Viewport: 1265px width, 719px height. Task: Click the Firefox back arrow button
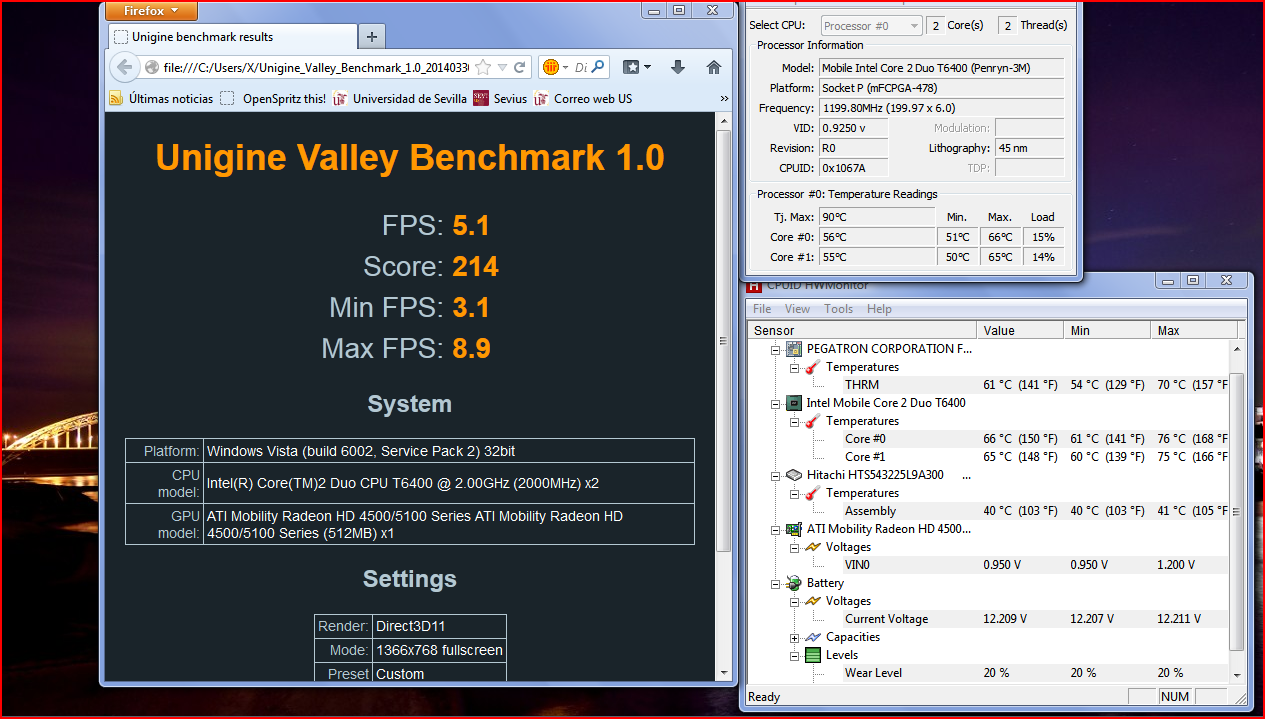pos(123,67)
